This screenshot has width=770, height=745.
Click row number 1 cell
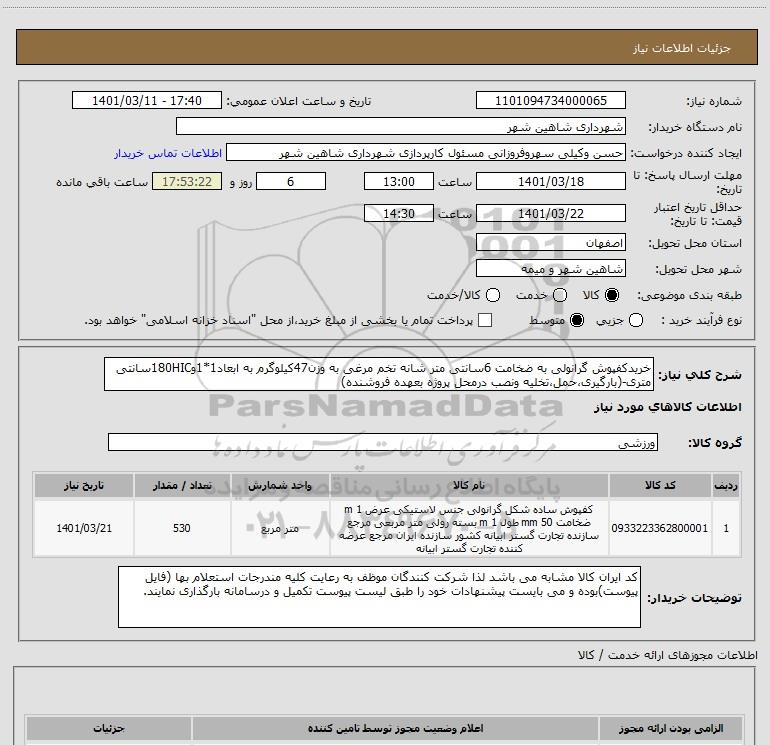pos(726,528)
